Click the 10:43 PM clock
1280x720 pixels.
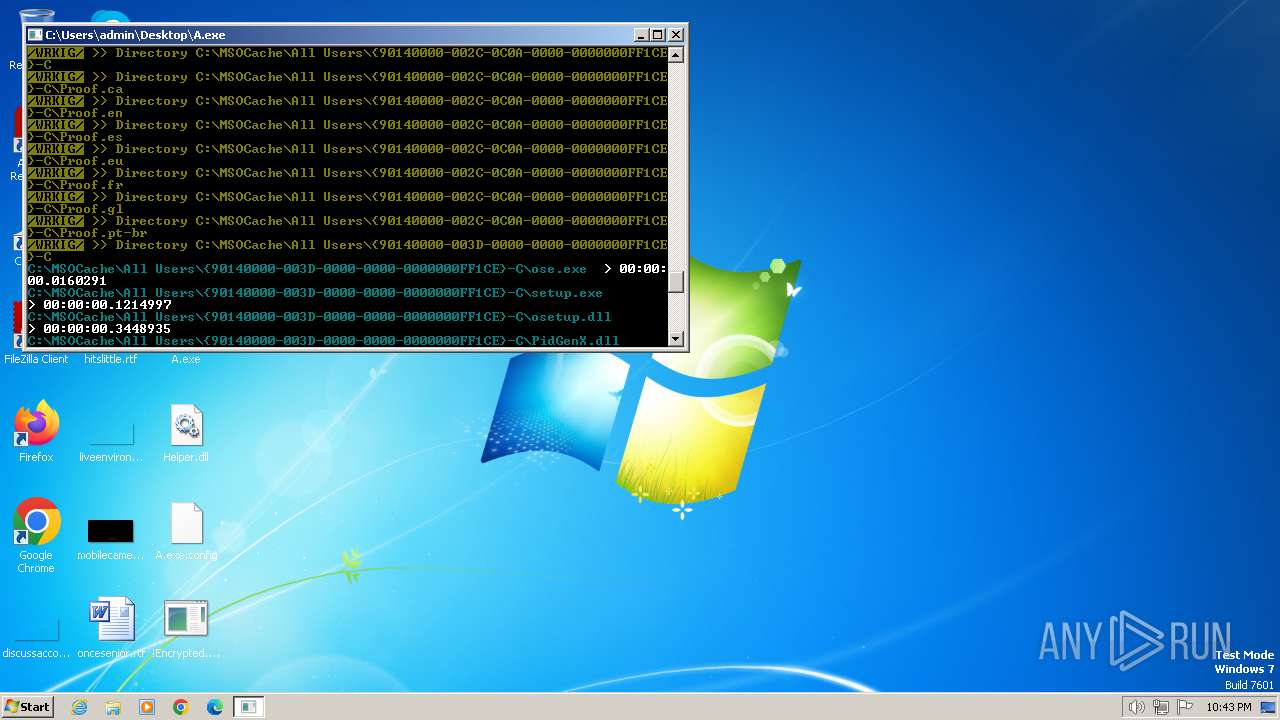[1229, 707]
